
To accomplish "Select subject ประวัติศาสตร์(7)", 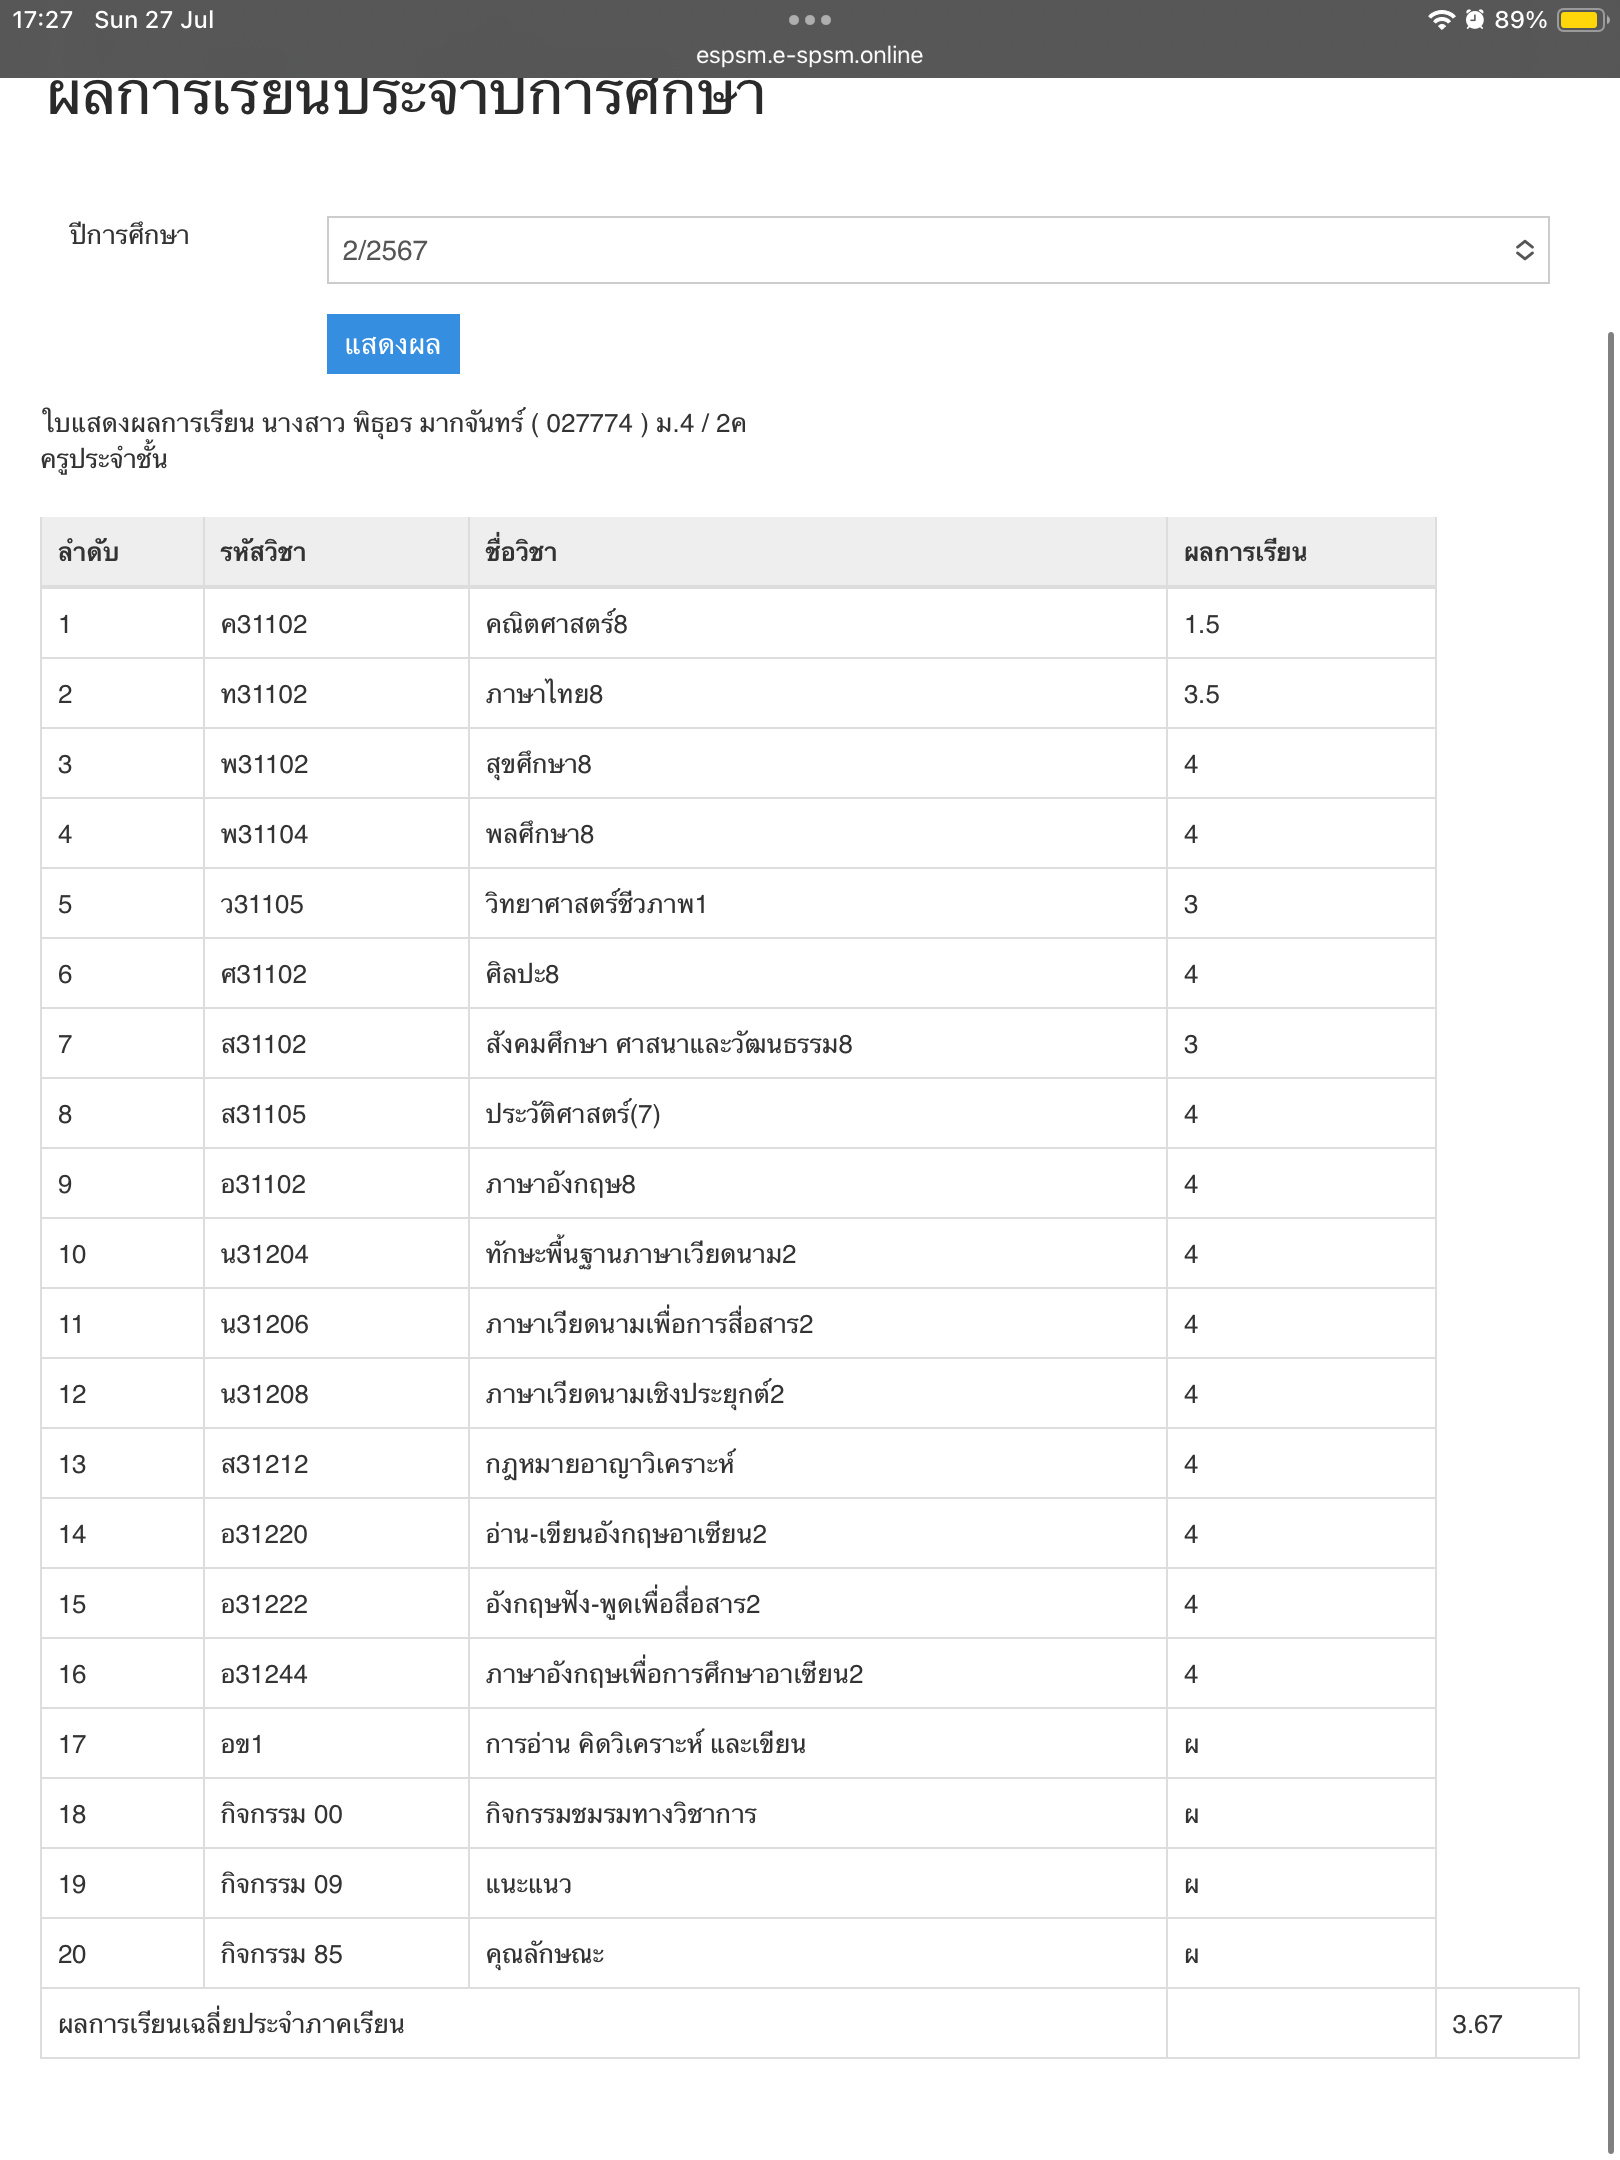I will pyautogui.click(x=573, y=1114).
